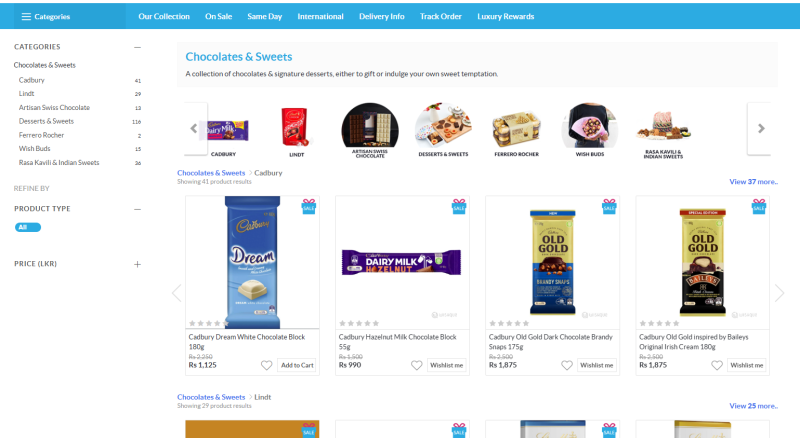
Task: Click View 37 more link
Action: click(x=753, y=182)
